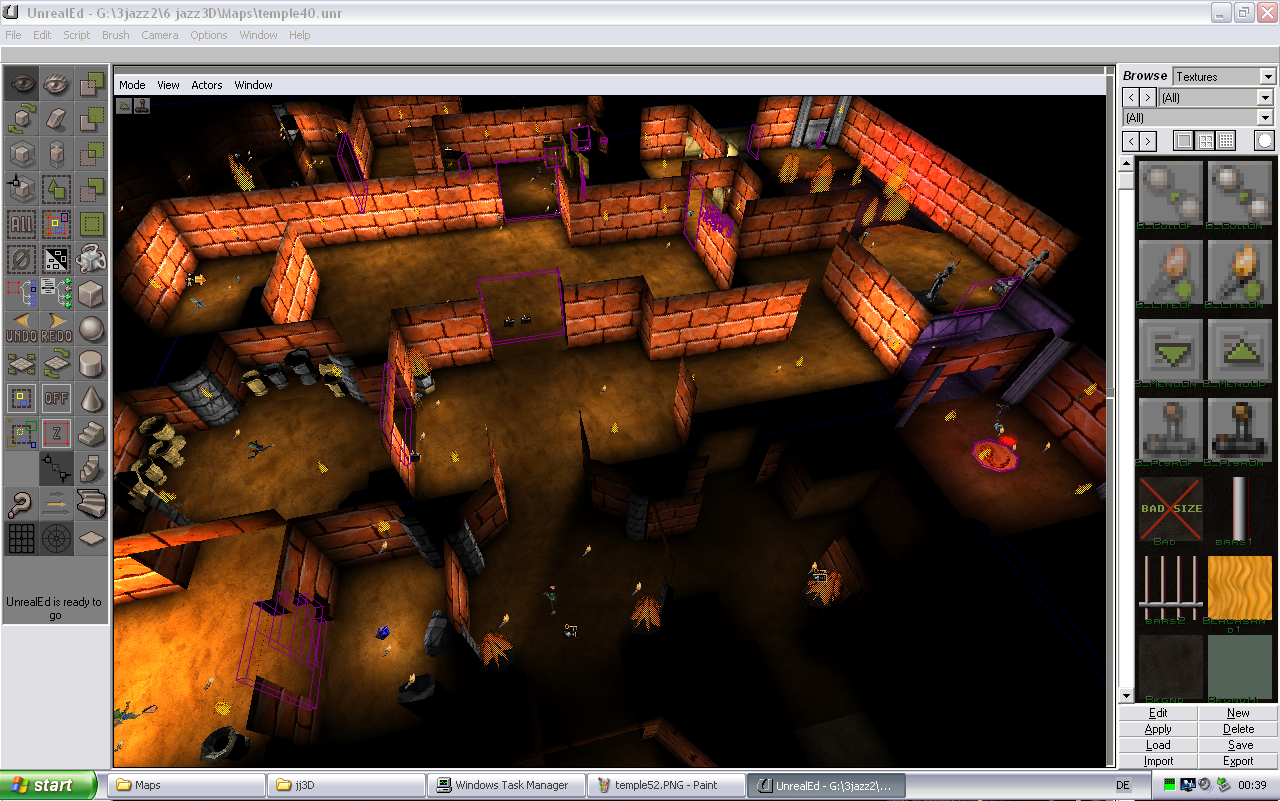Click the select none Ø icon
Image resolution: width=1280 pixels, height=801 pixels.
22,259
